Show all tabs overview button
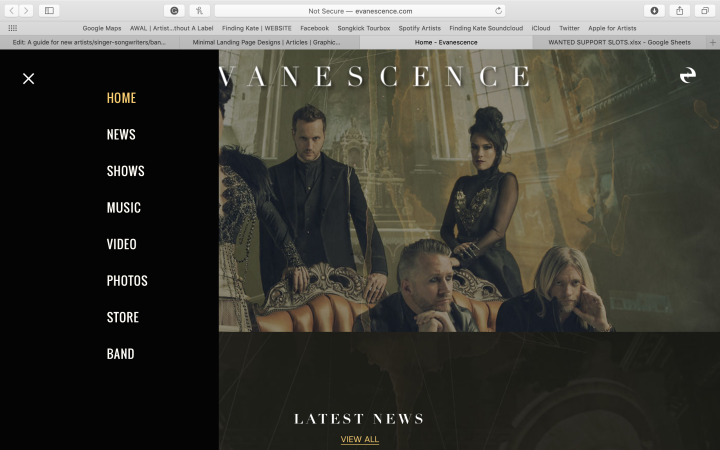The width and height of the screenshot is (720, 450). (705, 11)
